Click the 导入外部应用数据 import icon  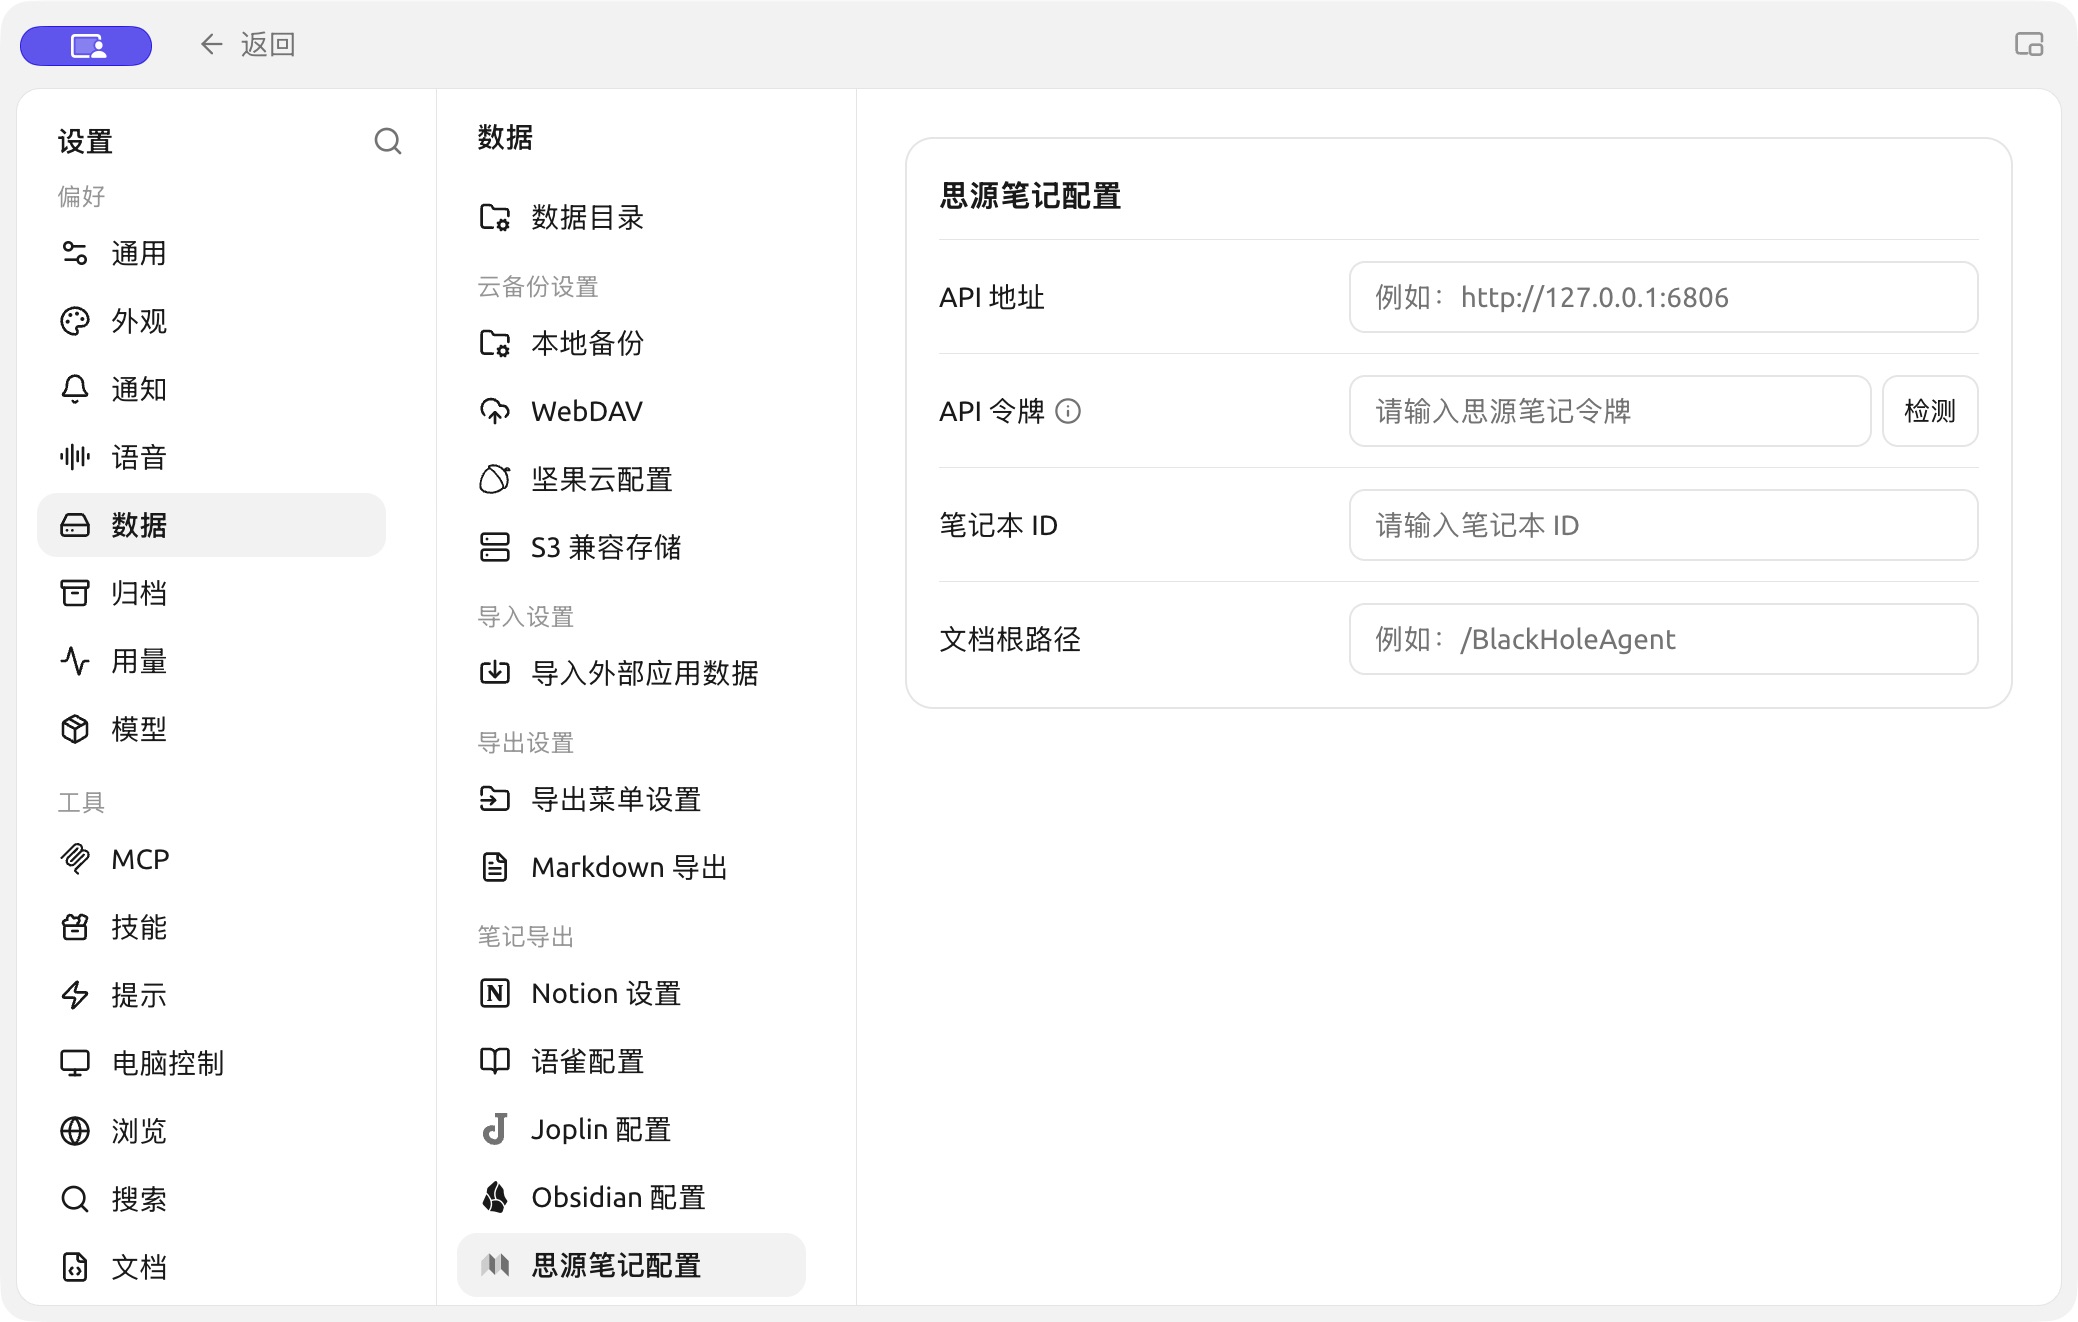click(495, 673)
